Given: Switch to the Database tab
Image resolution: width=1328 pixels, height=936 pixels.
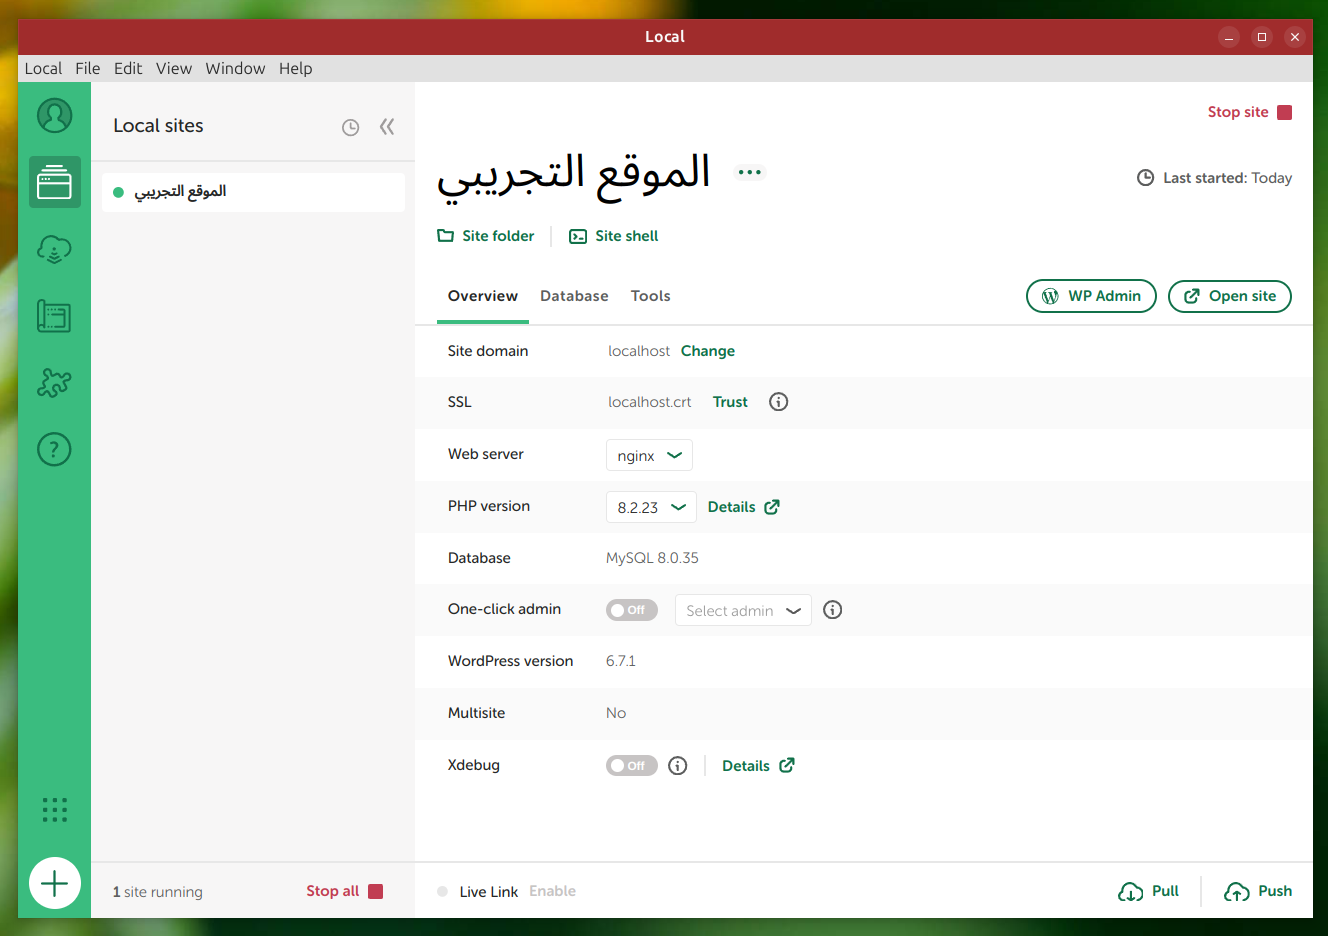Looking at the screenshot, I should click(574, 296).
